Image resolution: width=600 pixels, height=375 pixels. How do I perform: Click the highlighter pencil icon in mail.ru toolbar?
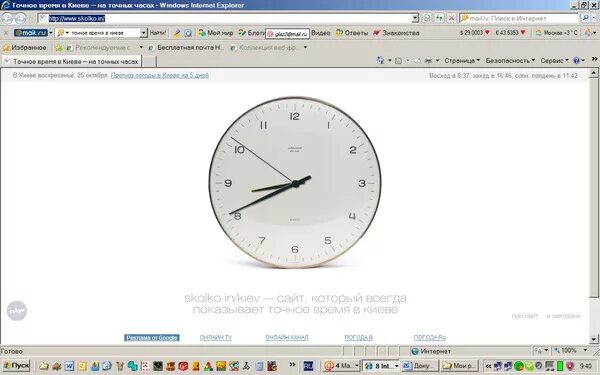177,33
